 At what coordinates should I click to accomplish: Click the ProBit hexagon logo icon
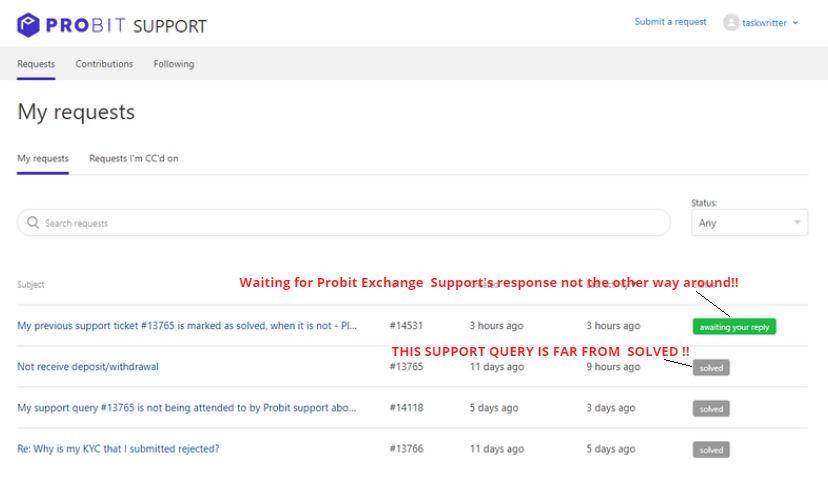tap(28, 25)
